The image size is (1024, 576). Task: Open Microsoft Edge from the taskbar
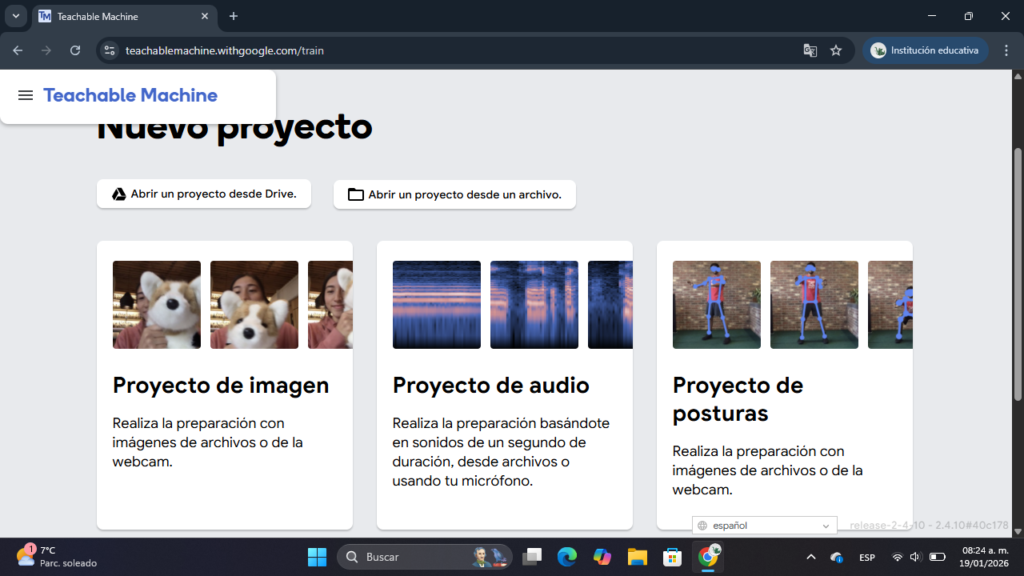566,556
